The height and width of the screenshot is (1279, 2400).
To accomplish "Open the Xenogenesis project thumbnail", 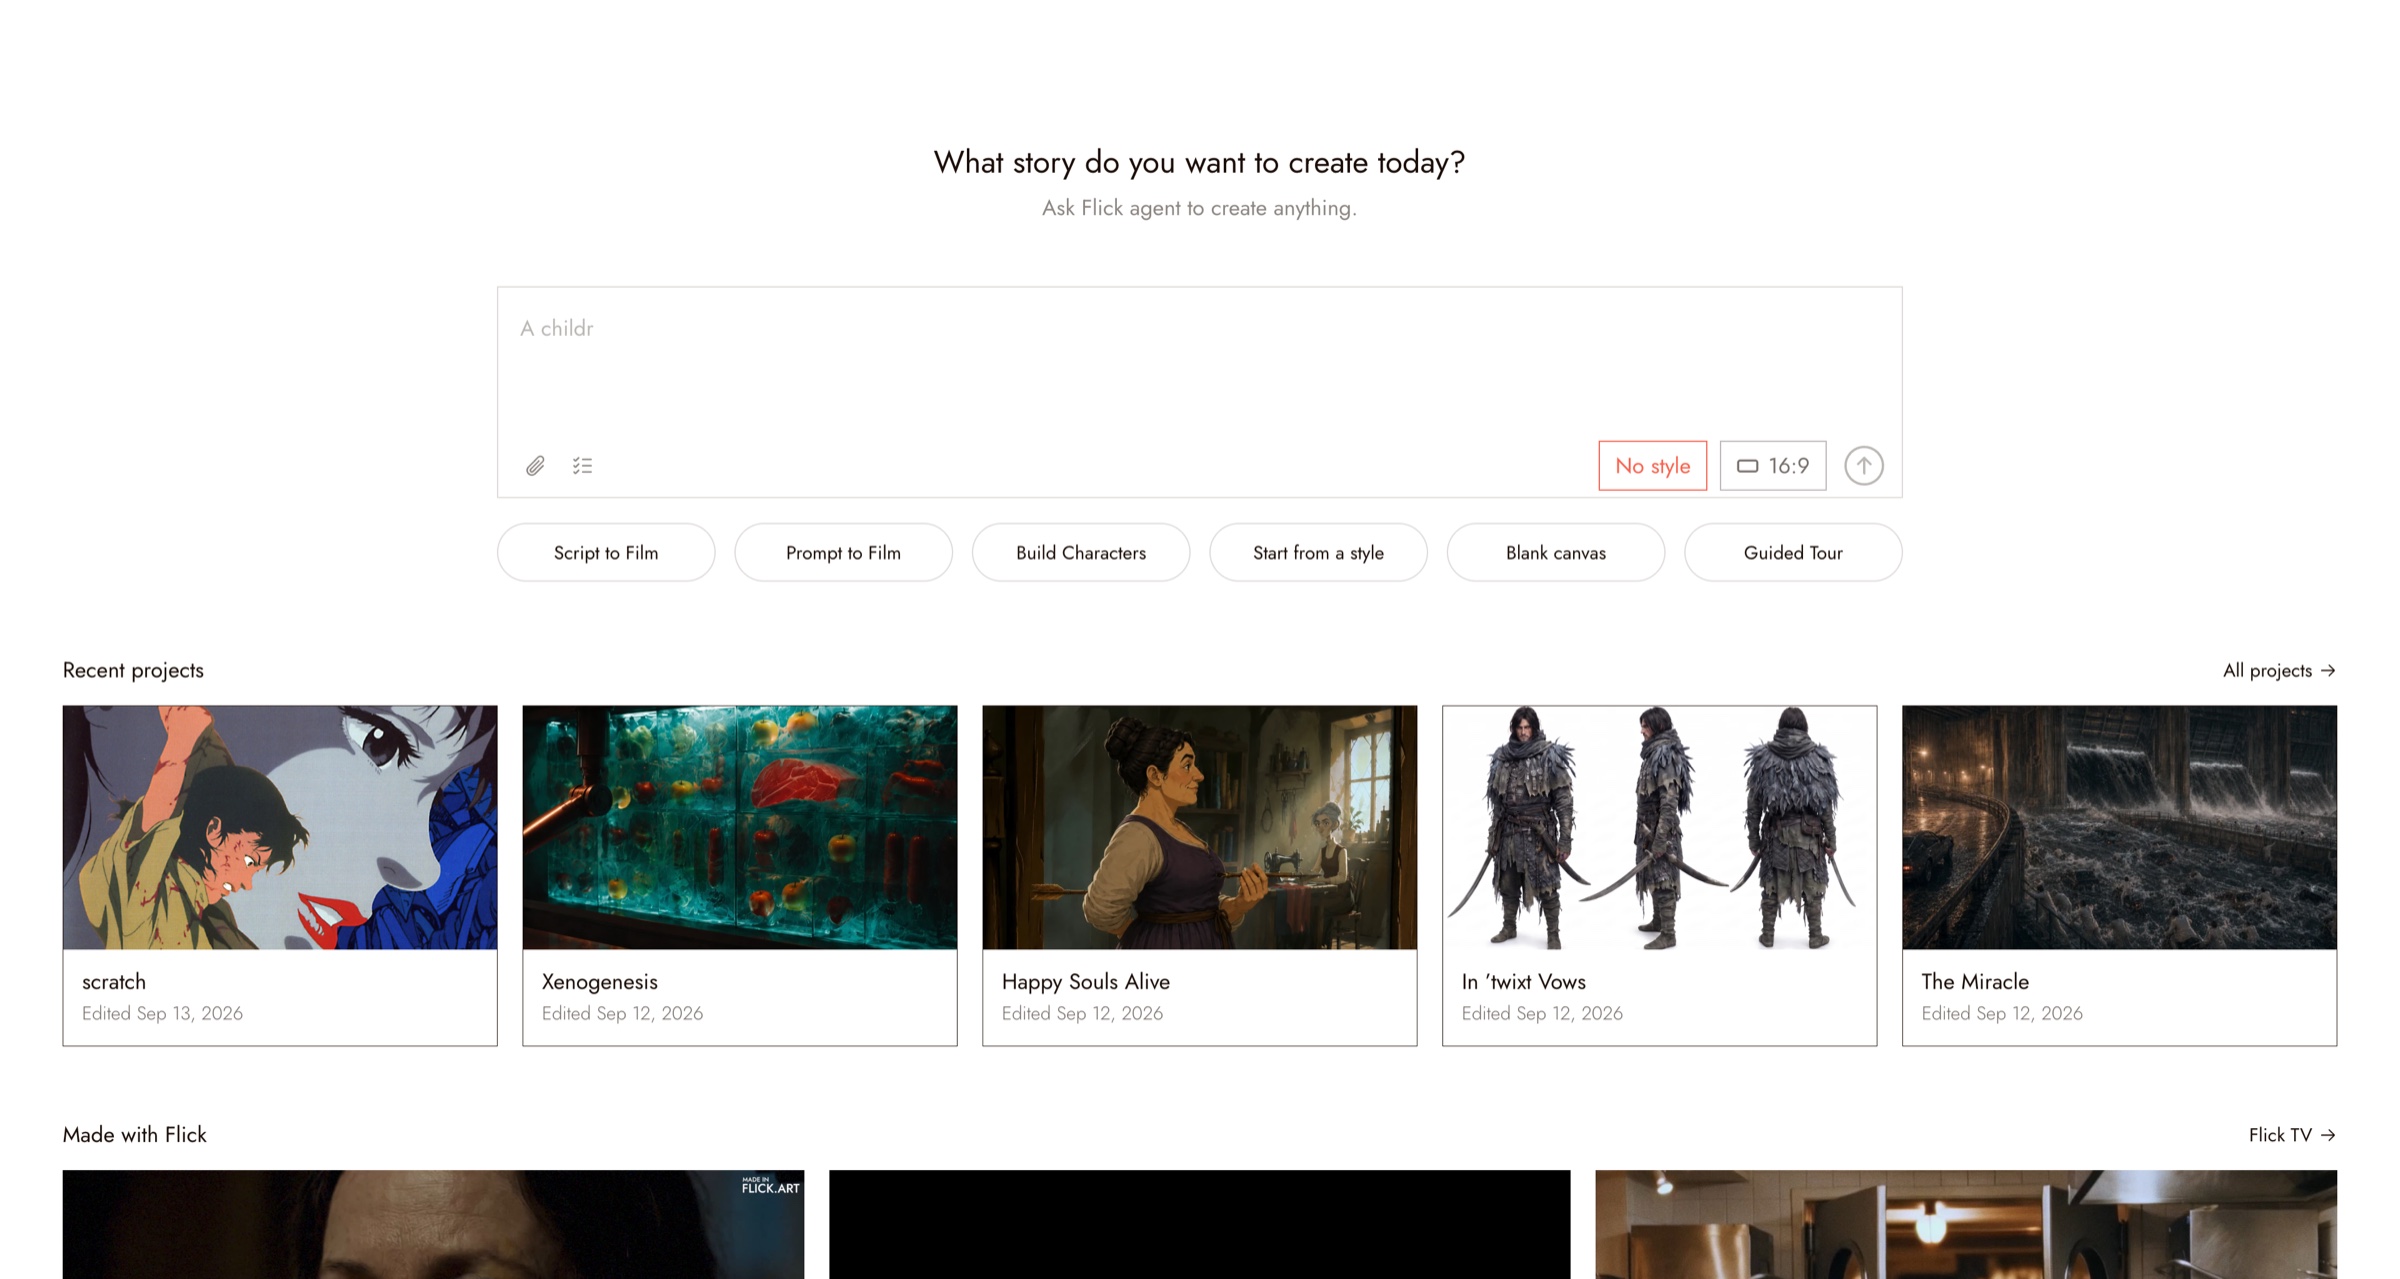I will point(740,827).
